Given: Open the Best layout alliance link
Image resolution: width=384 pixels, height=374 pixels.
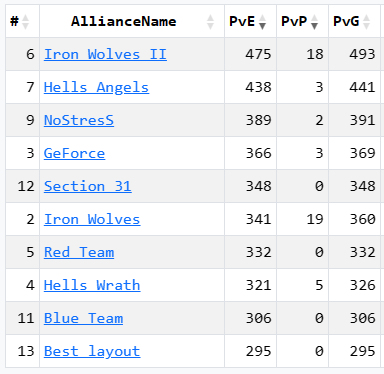Looking at the screenshot, I should click(x=92, y=351).
